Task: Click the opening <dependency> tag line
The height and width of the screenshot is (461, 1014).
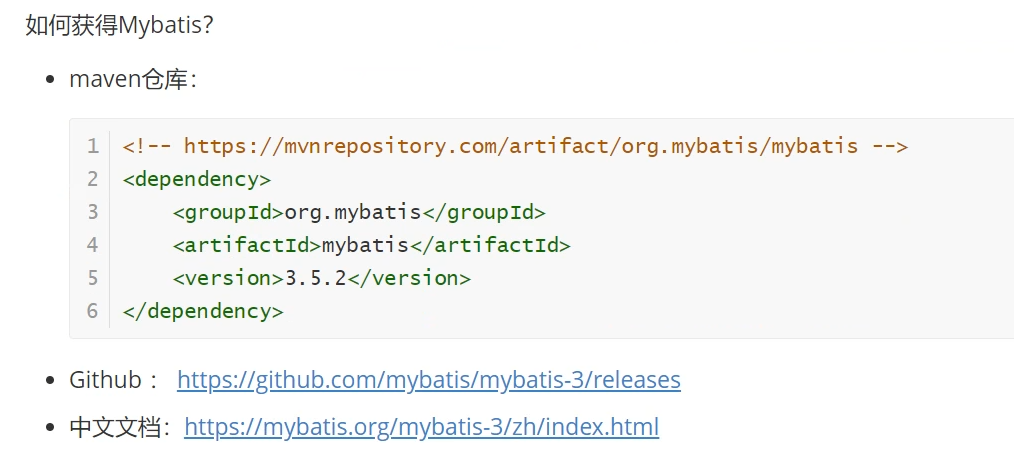Action: [197, 179]
